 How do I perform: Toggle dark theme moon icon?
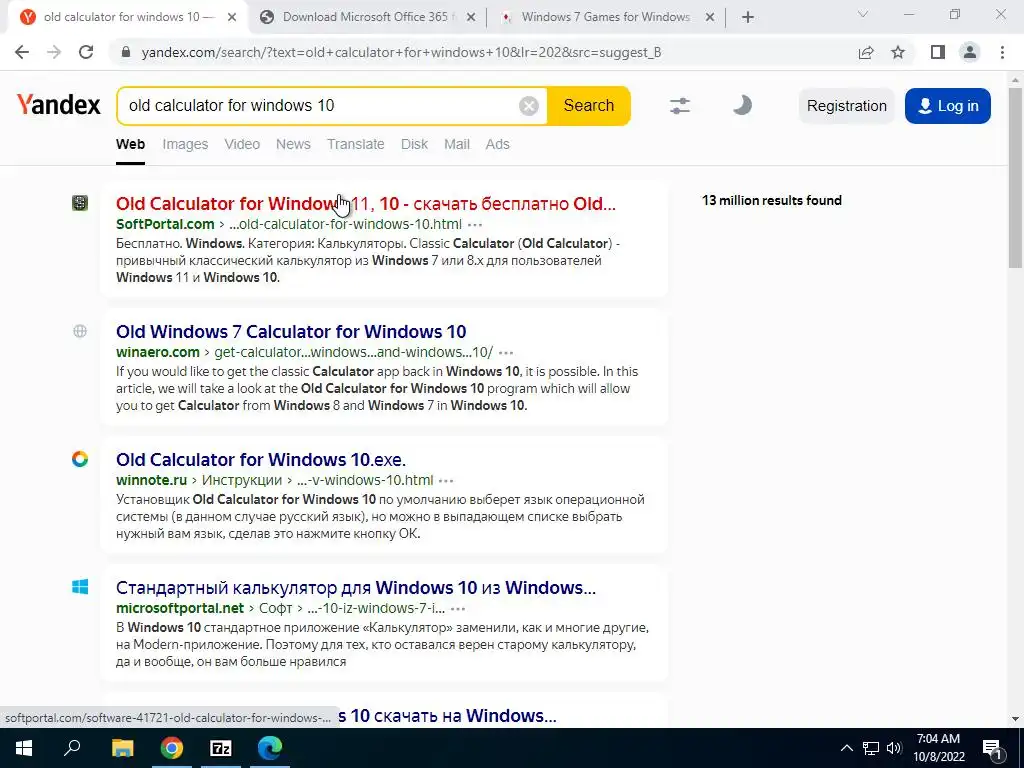(742, 104)
